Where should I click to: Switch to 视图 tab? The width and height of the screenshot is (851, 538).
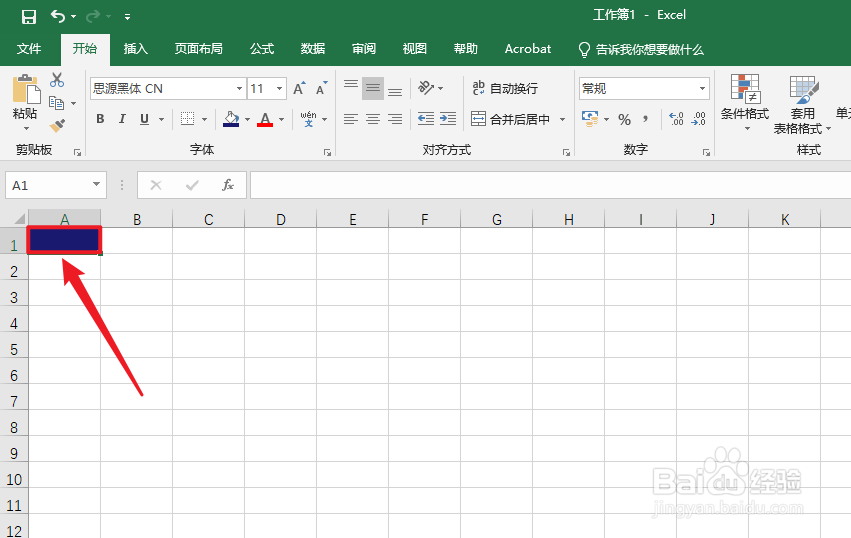(414, 49)
